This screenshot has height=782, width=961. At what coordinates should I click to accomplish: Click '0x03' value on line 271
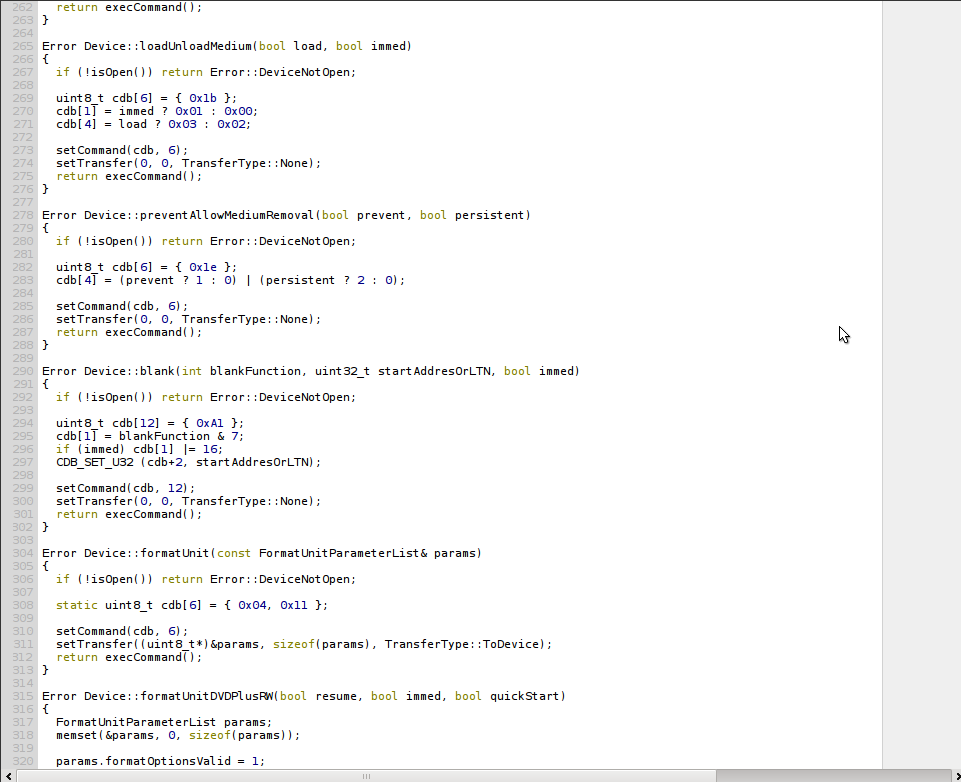(182, 124)
